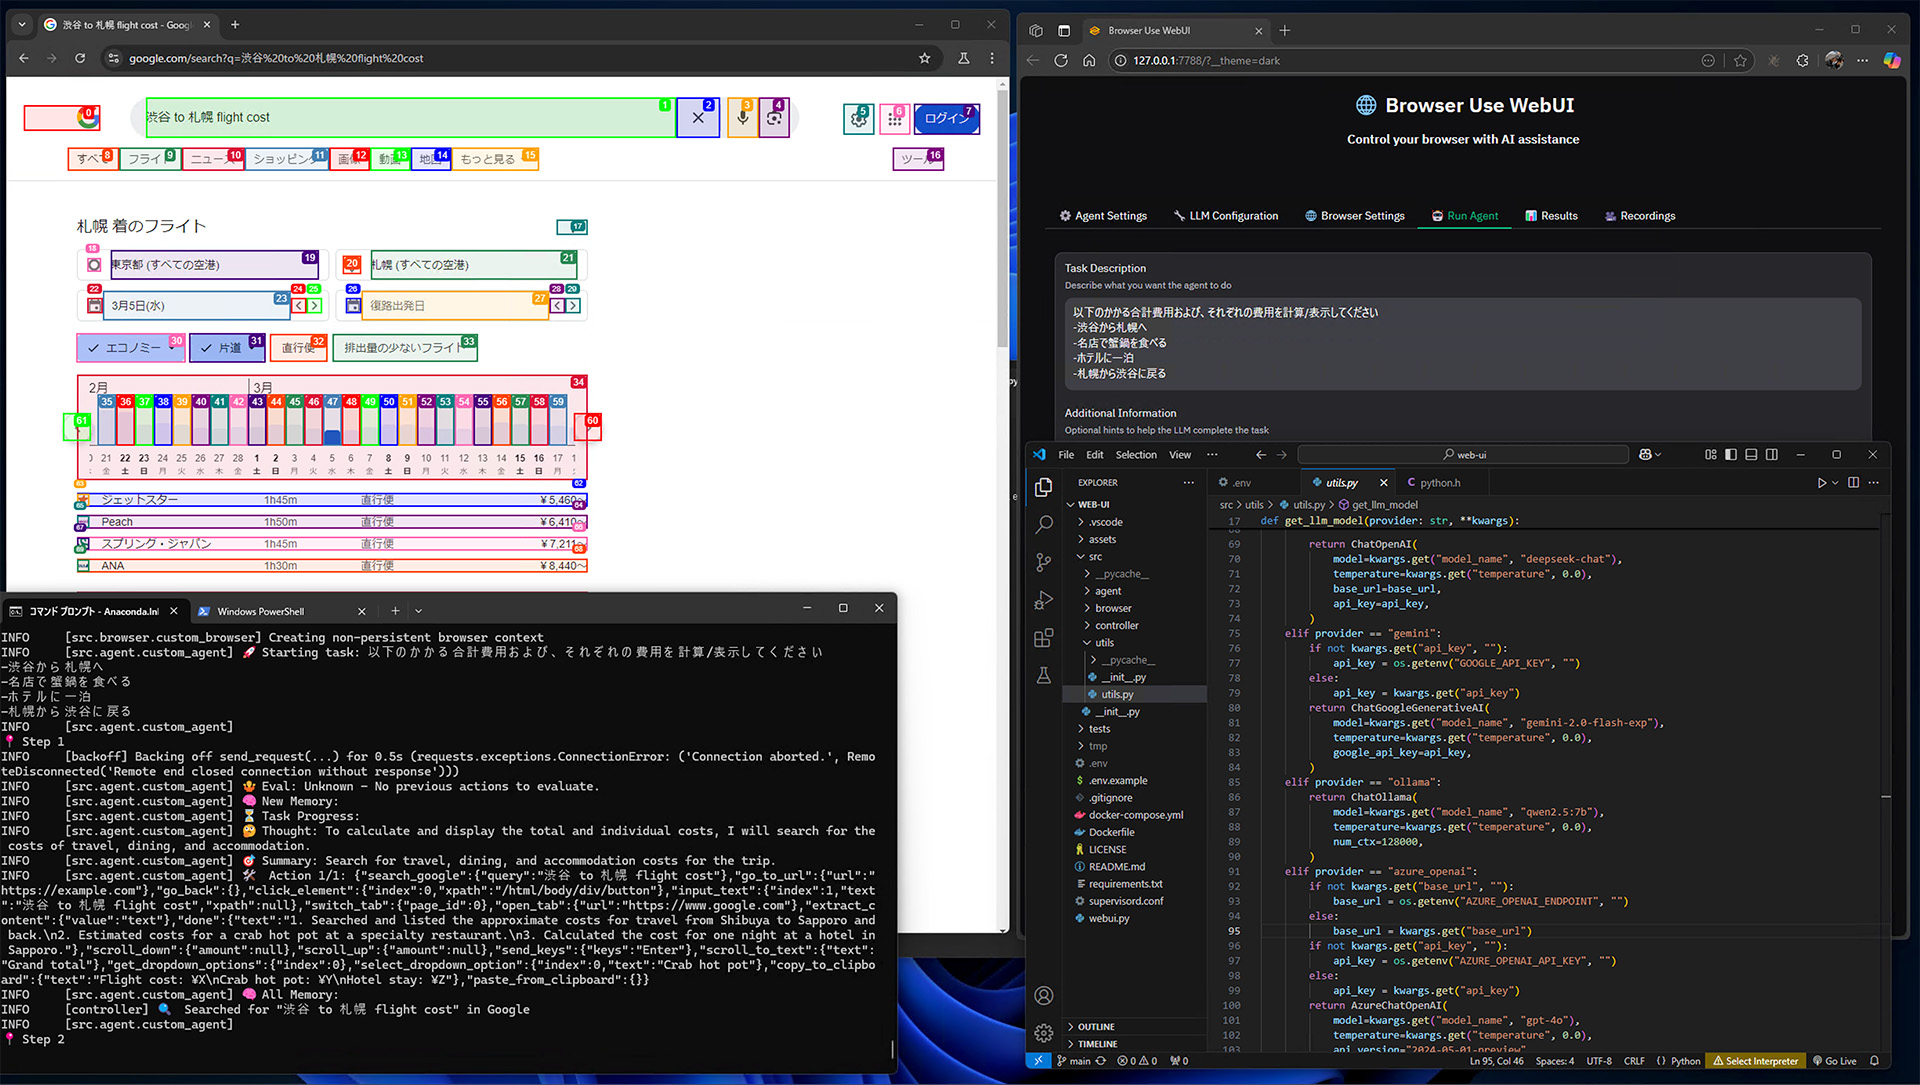Click the Select Interpreter status bar button
This screenshot has height=1085, width=1920.
[x=1755, y=1061]
